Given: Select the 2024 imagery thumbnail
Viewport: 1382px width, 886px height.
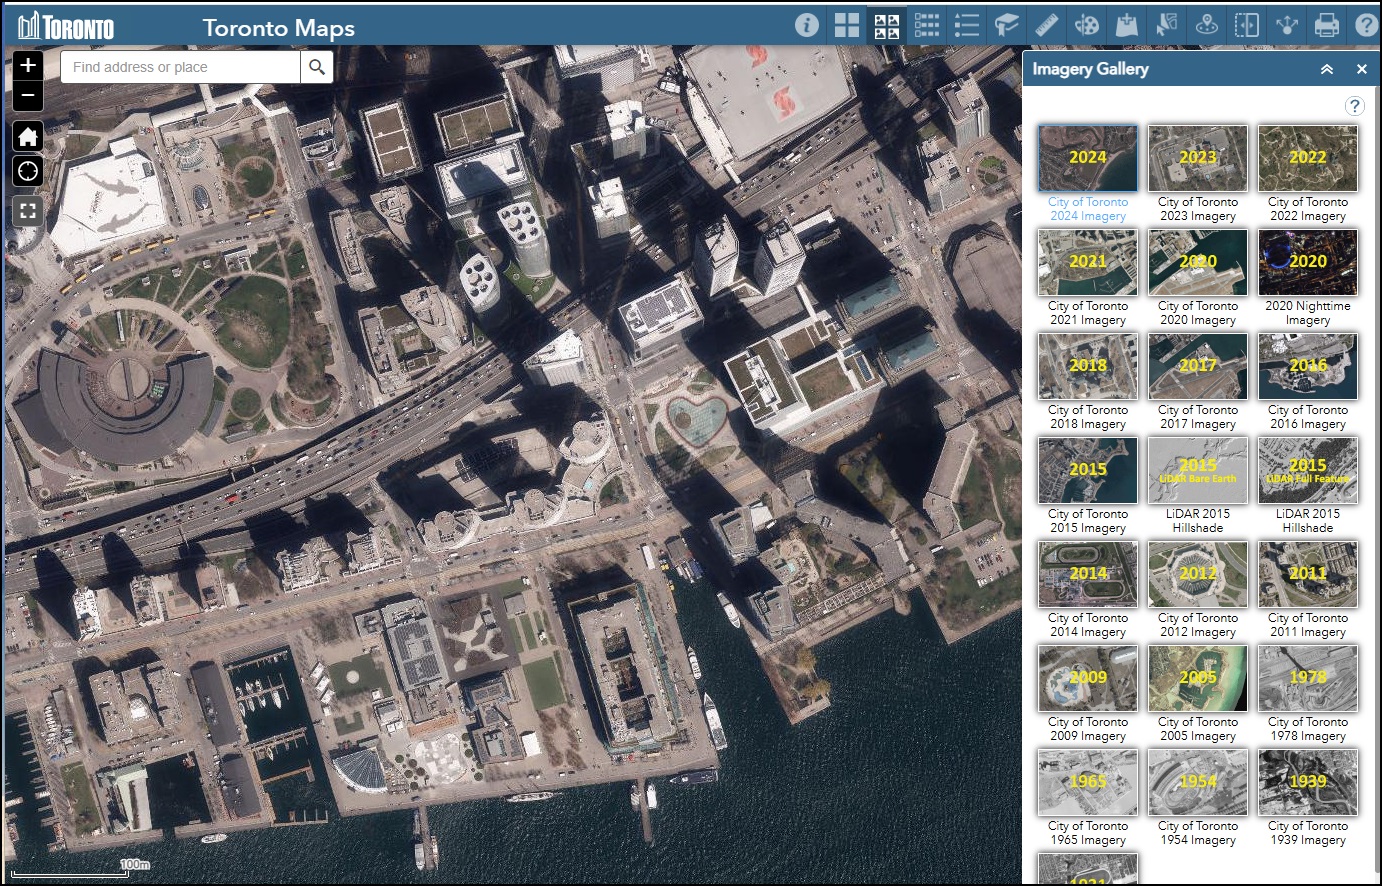Looking at the screenshot, I should click(1088, 158).
